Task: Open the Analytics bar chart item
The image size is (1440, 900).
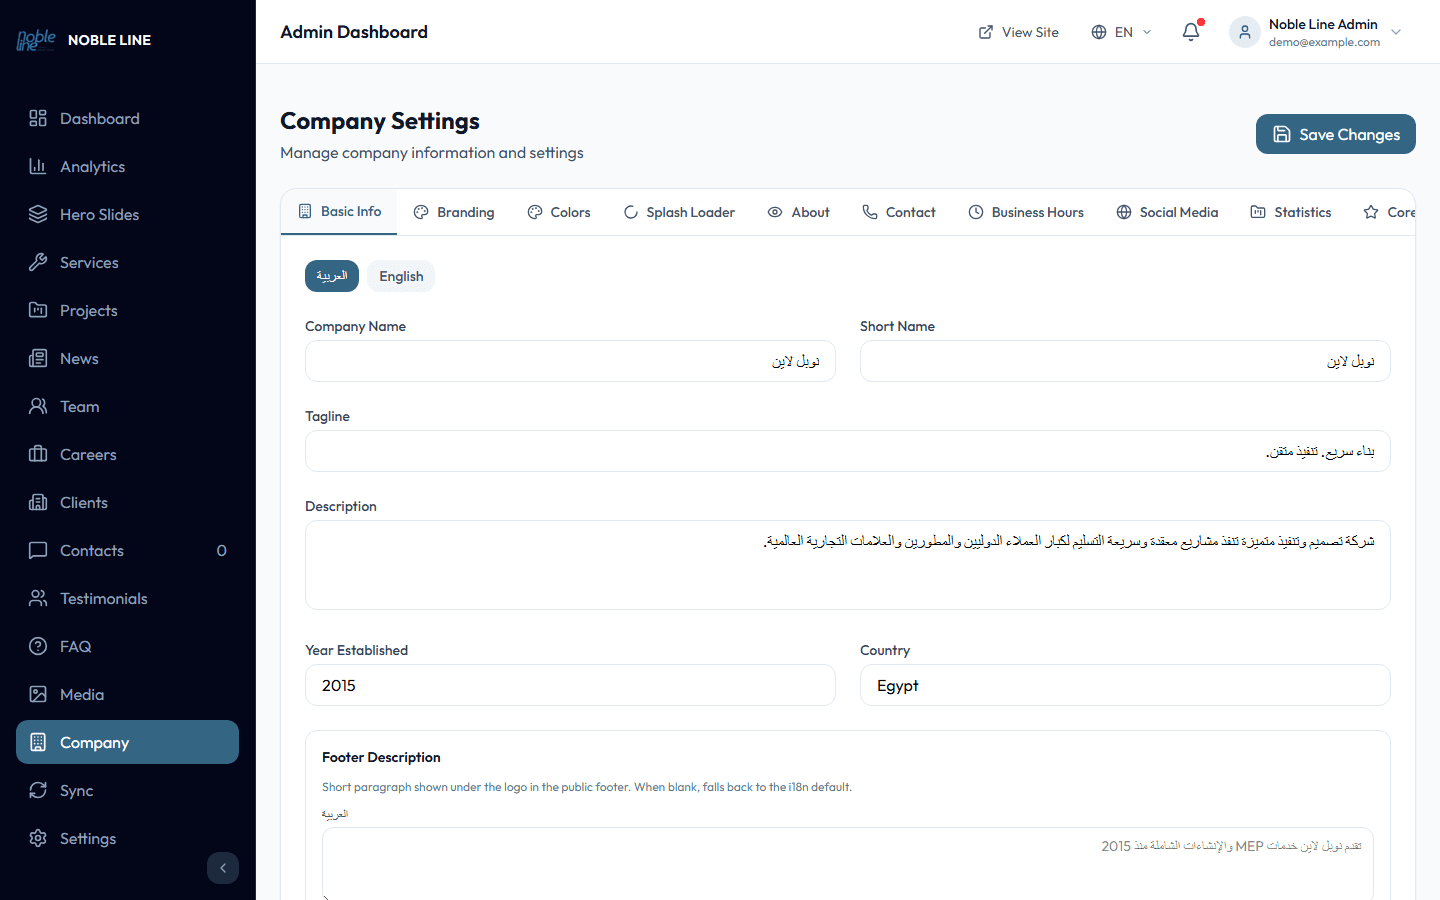Action: click(x=127, y=166)
